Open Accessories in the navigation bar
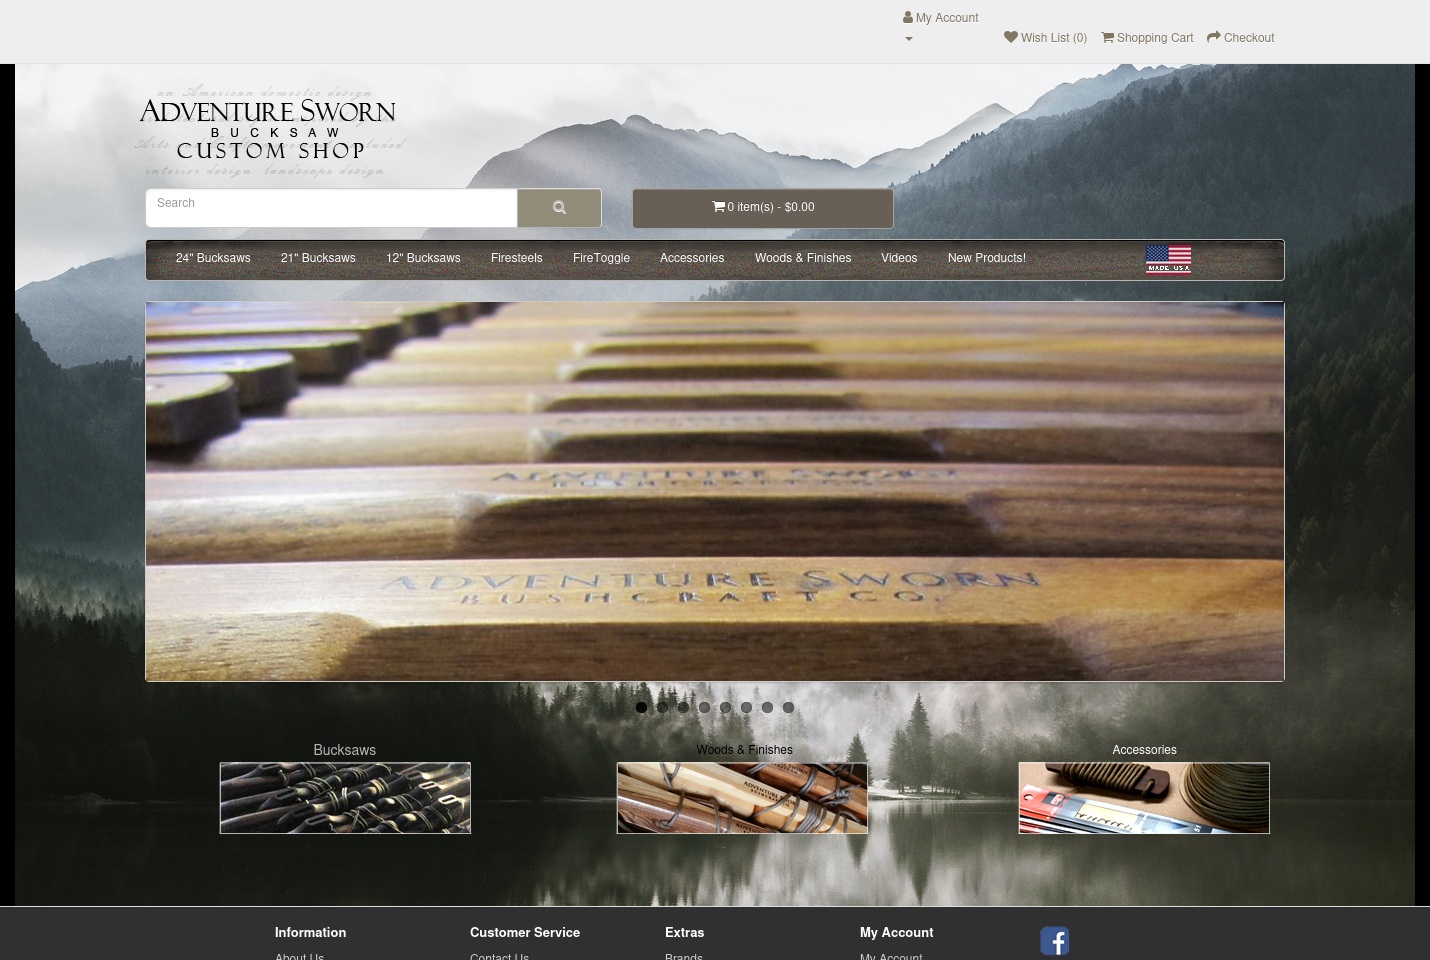Screen dimensions: 1430x960 [692, 258]
